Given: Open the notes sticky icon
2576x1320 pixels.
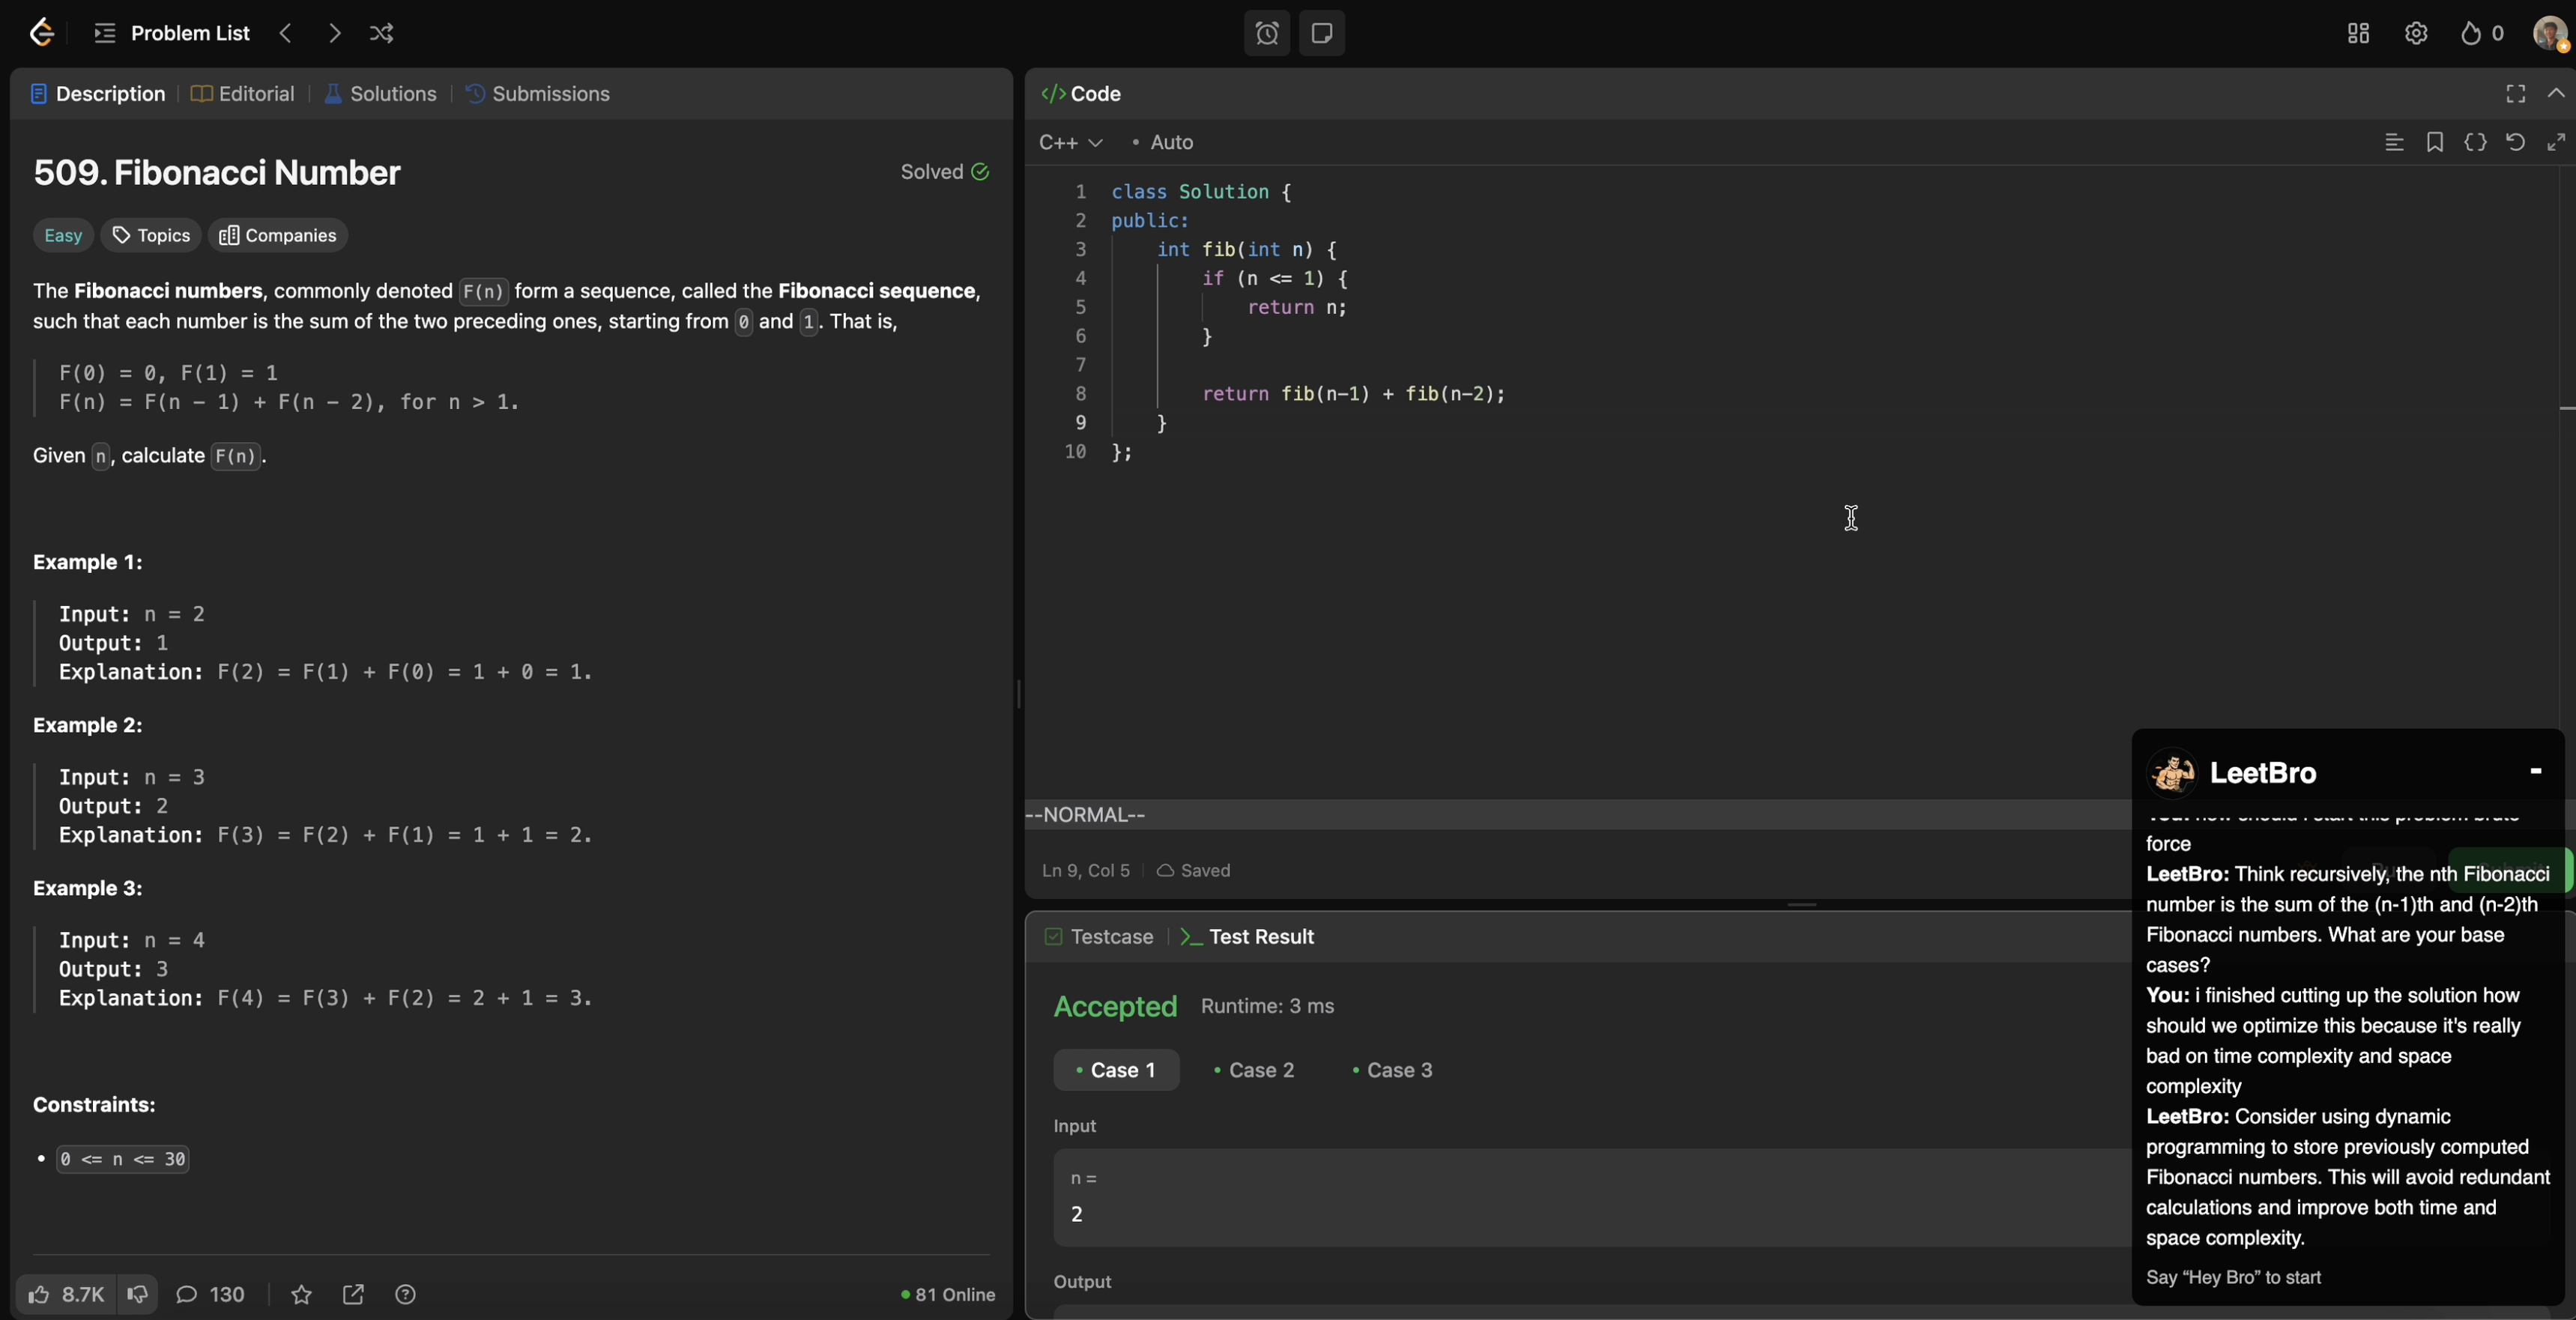Looking at the screenshot, I should tap(1321, 33).
